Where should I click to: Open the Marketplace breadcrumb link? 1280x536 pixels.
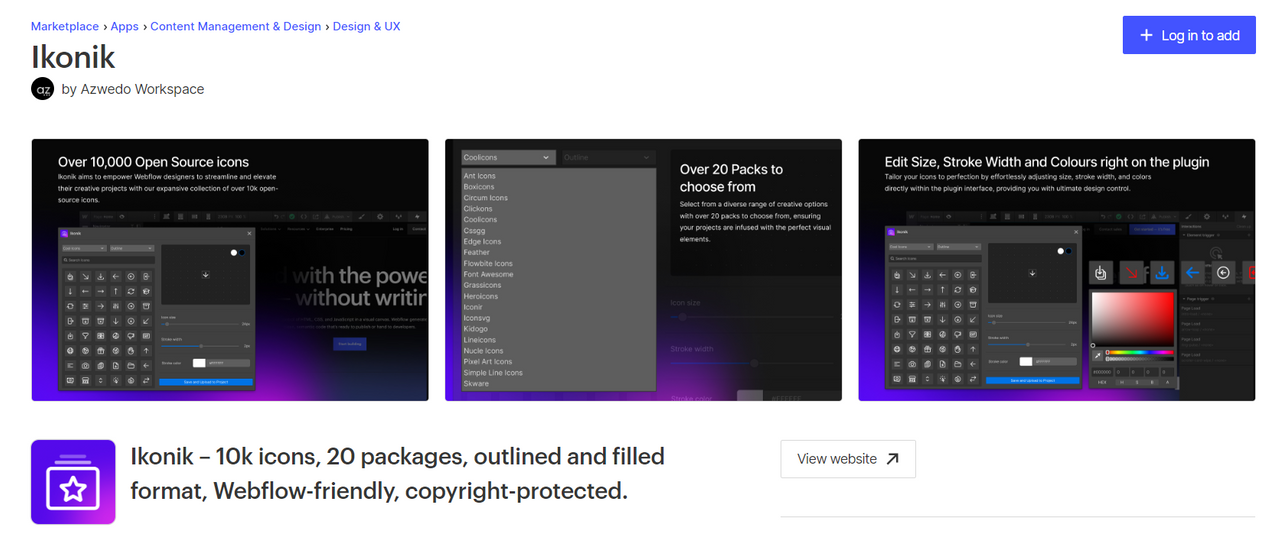(65, 26)
